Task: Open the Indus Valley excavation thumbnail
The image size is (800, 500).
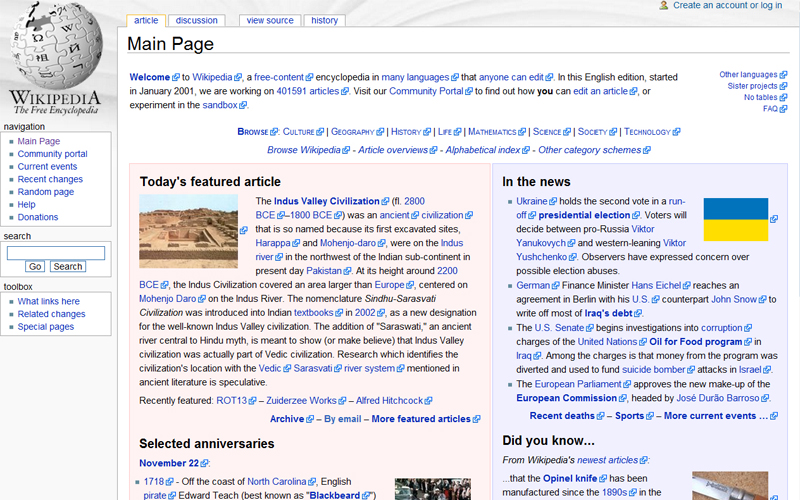Action: coord(188,231)
